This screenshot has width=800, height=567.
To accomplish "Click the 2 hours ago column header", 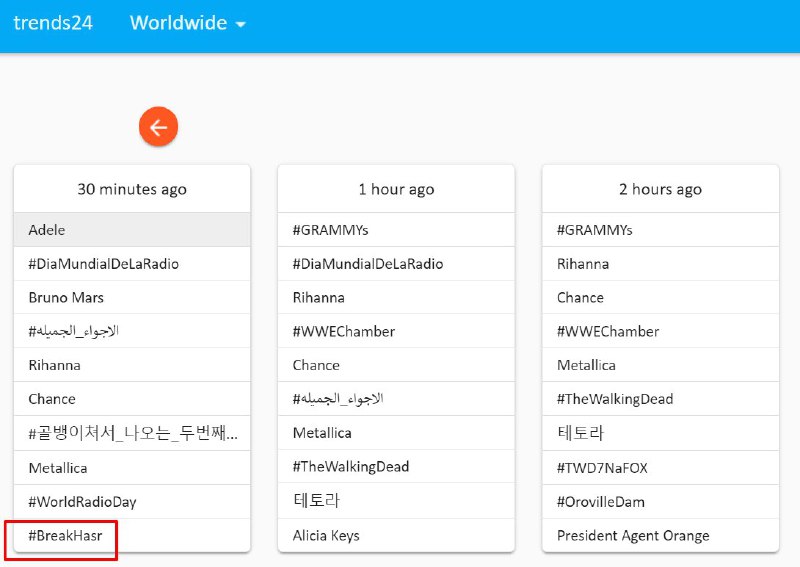I will pos(660,189).
